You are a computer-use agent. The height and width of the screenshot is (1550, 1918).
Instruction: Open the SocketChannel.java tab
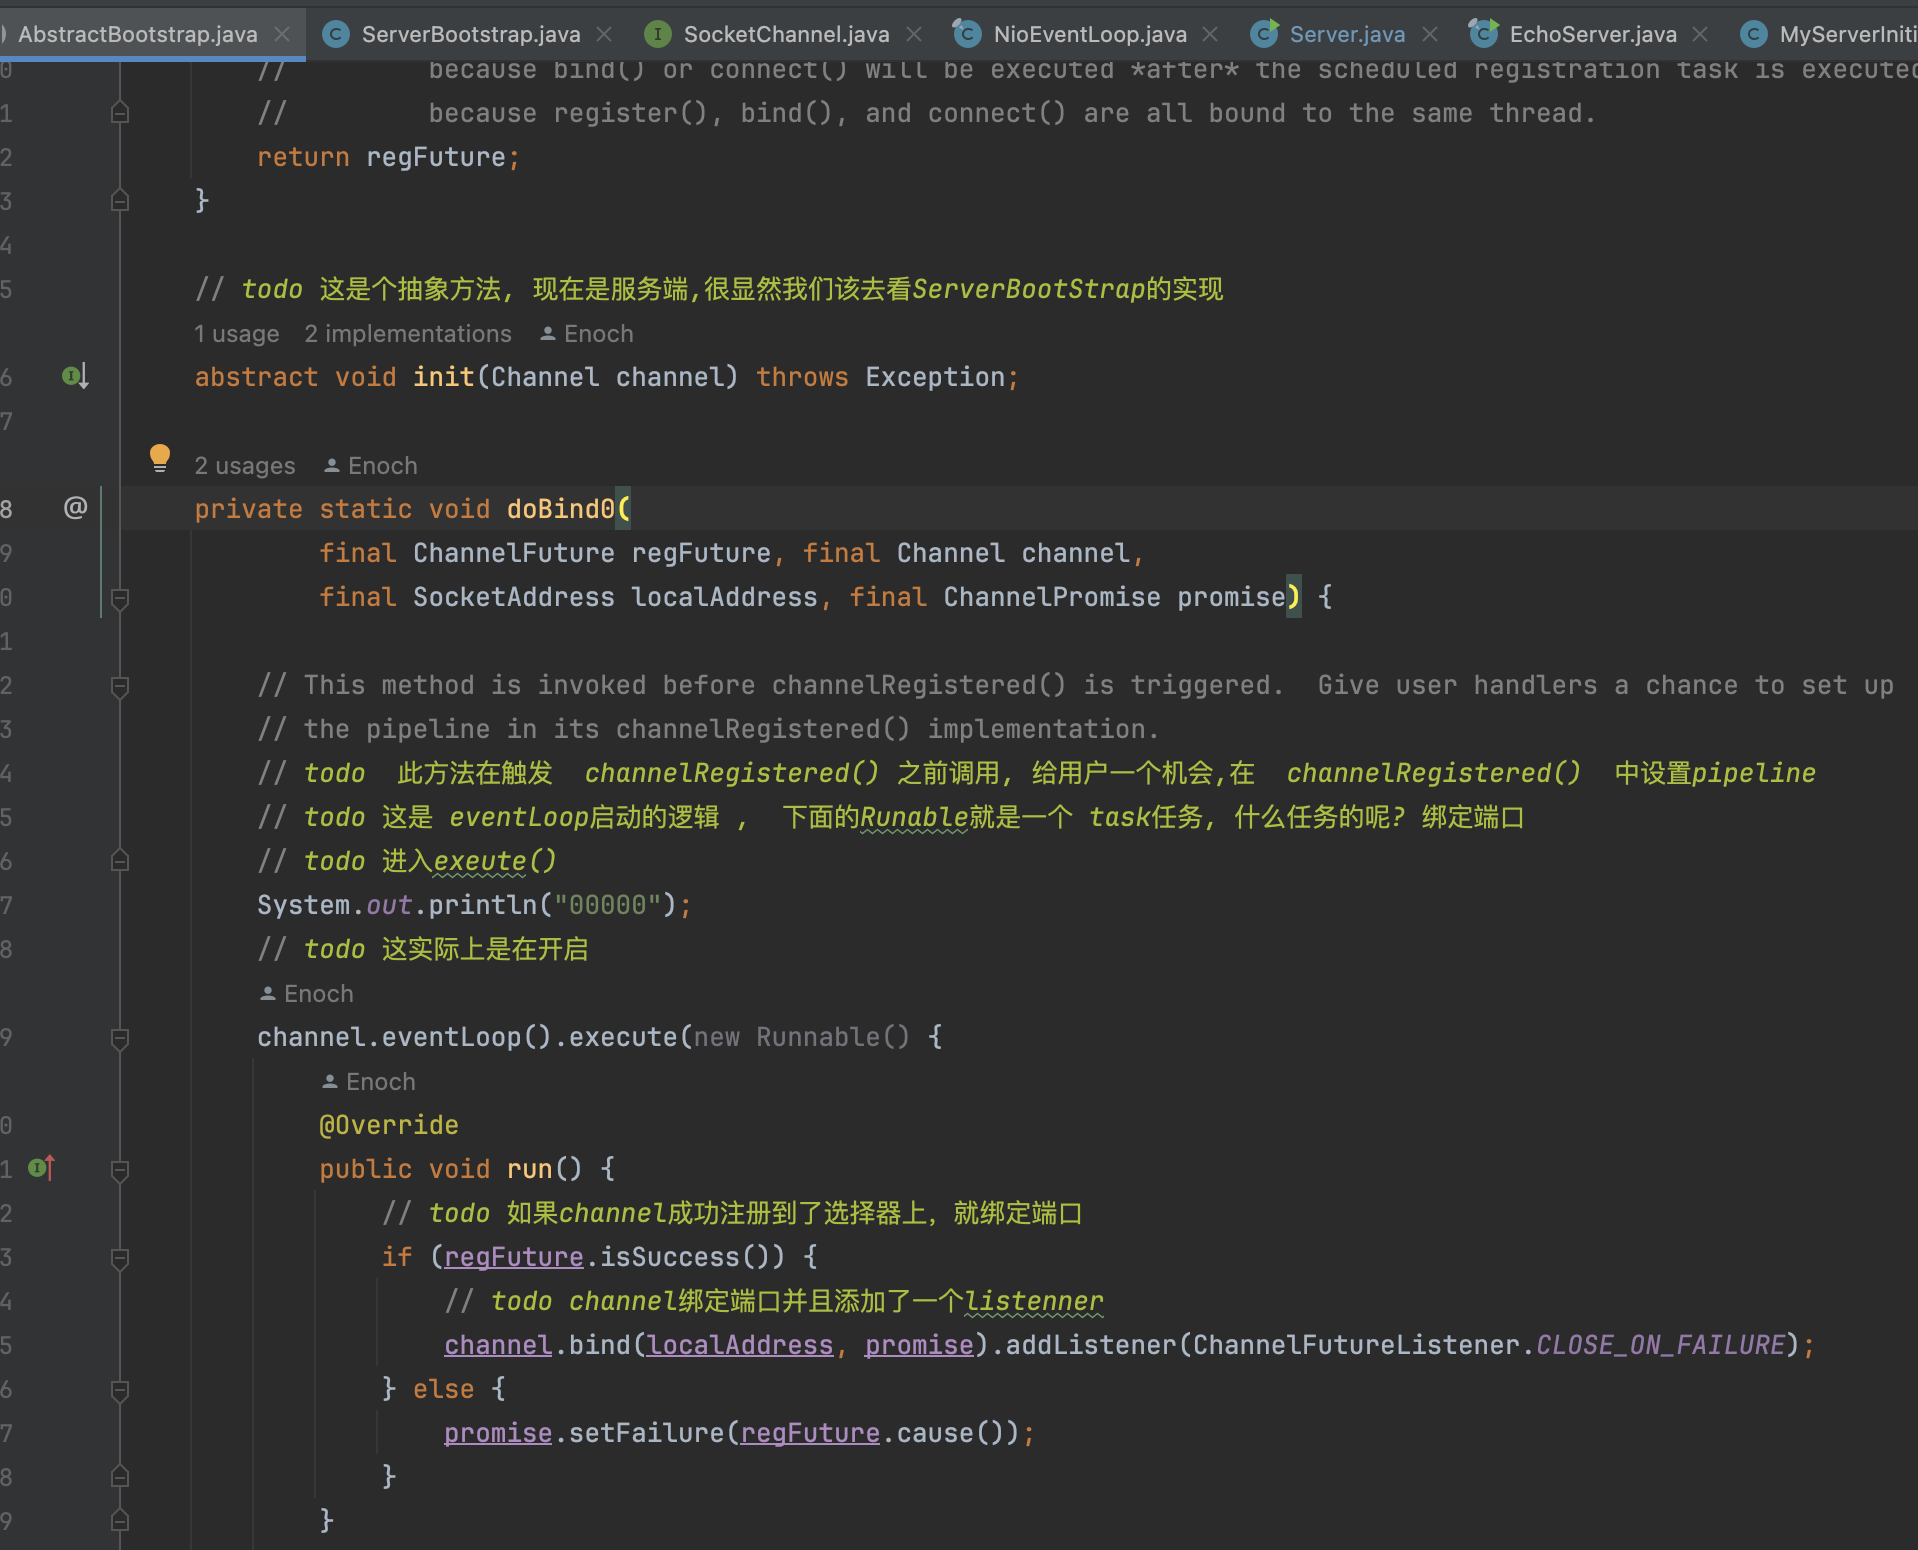[x=786, y=34]
